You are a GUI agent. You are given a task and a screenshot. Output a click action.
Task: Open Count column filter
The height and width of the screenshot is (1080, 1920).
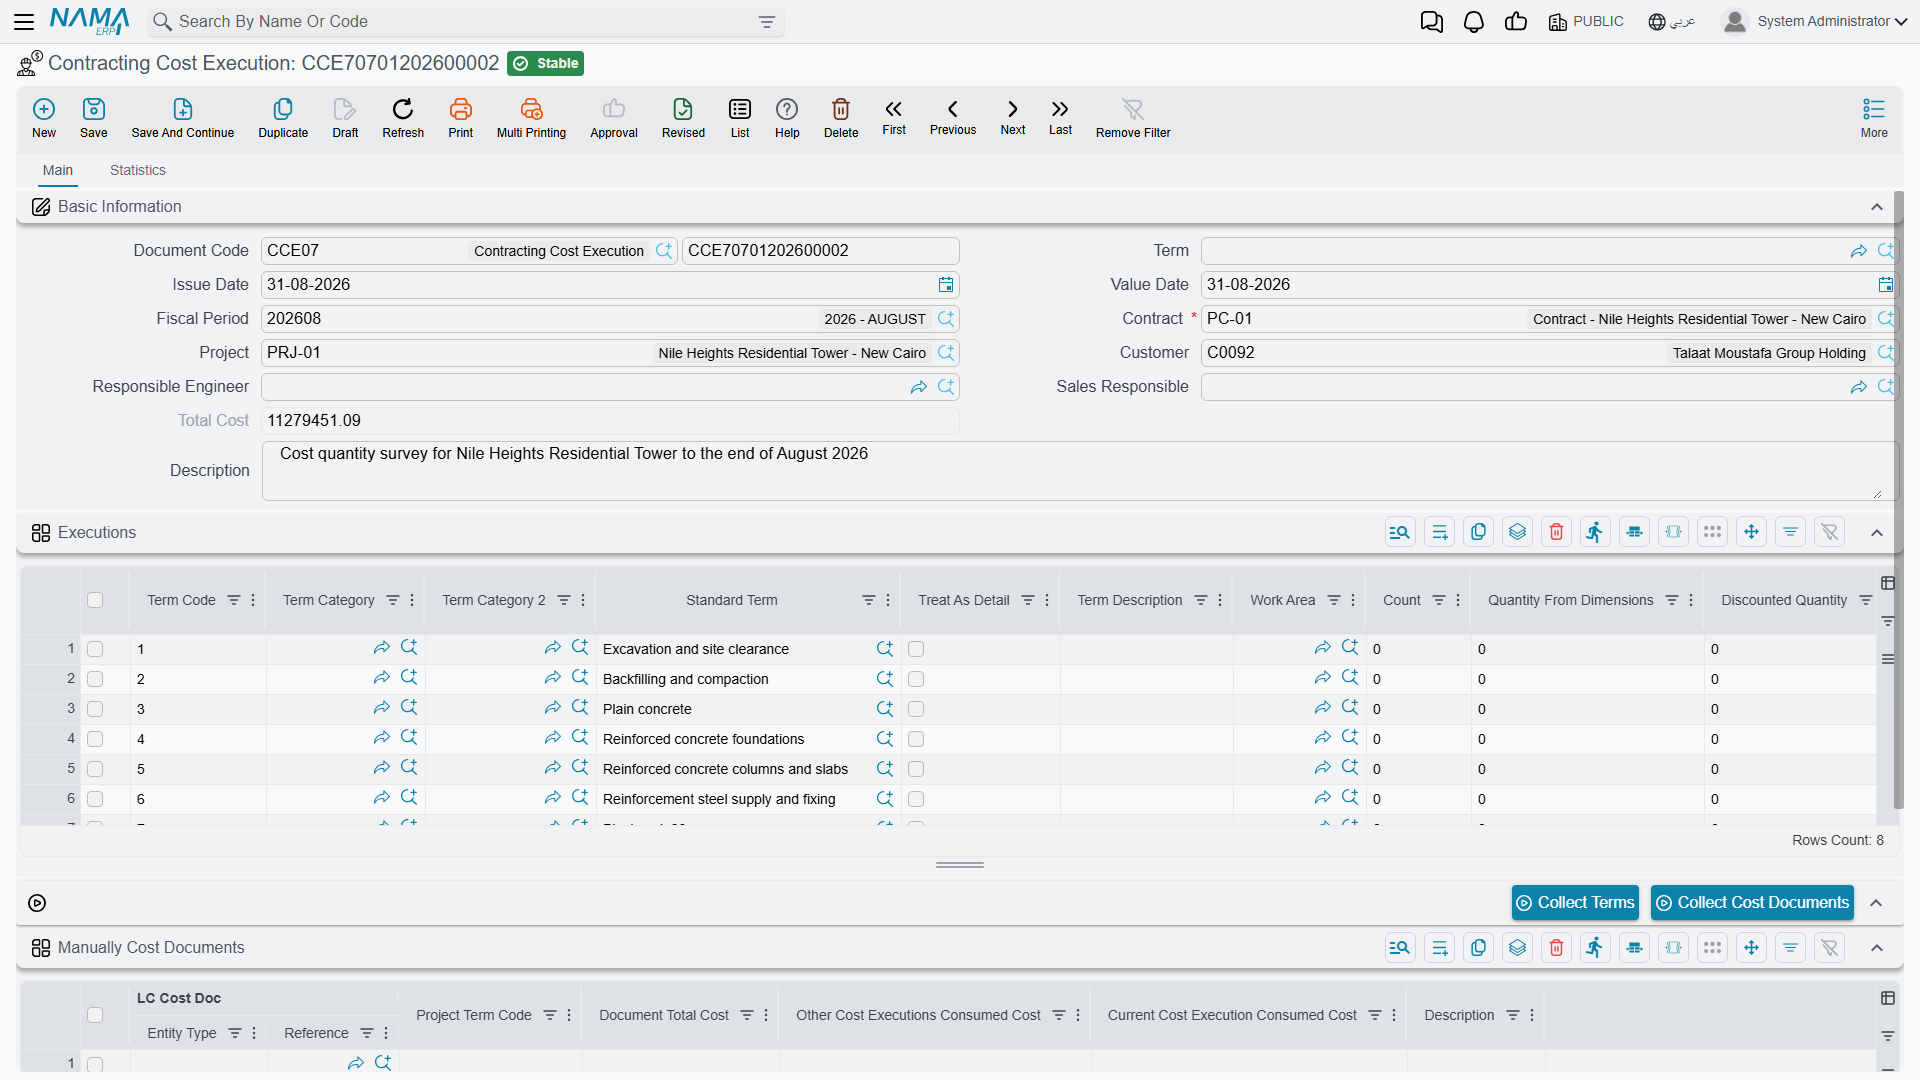tap(1439, 600)
